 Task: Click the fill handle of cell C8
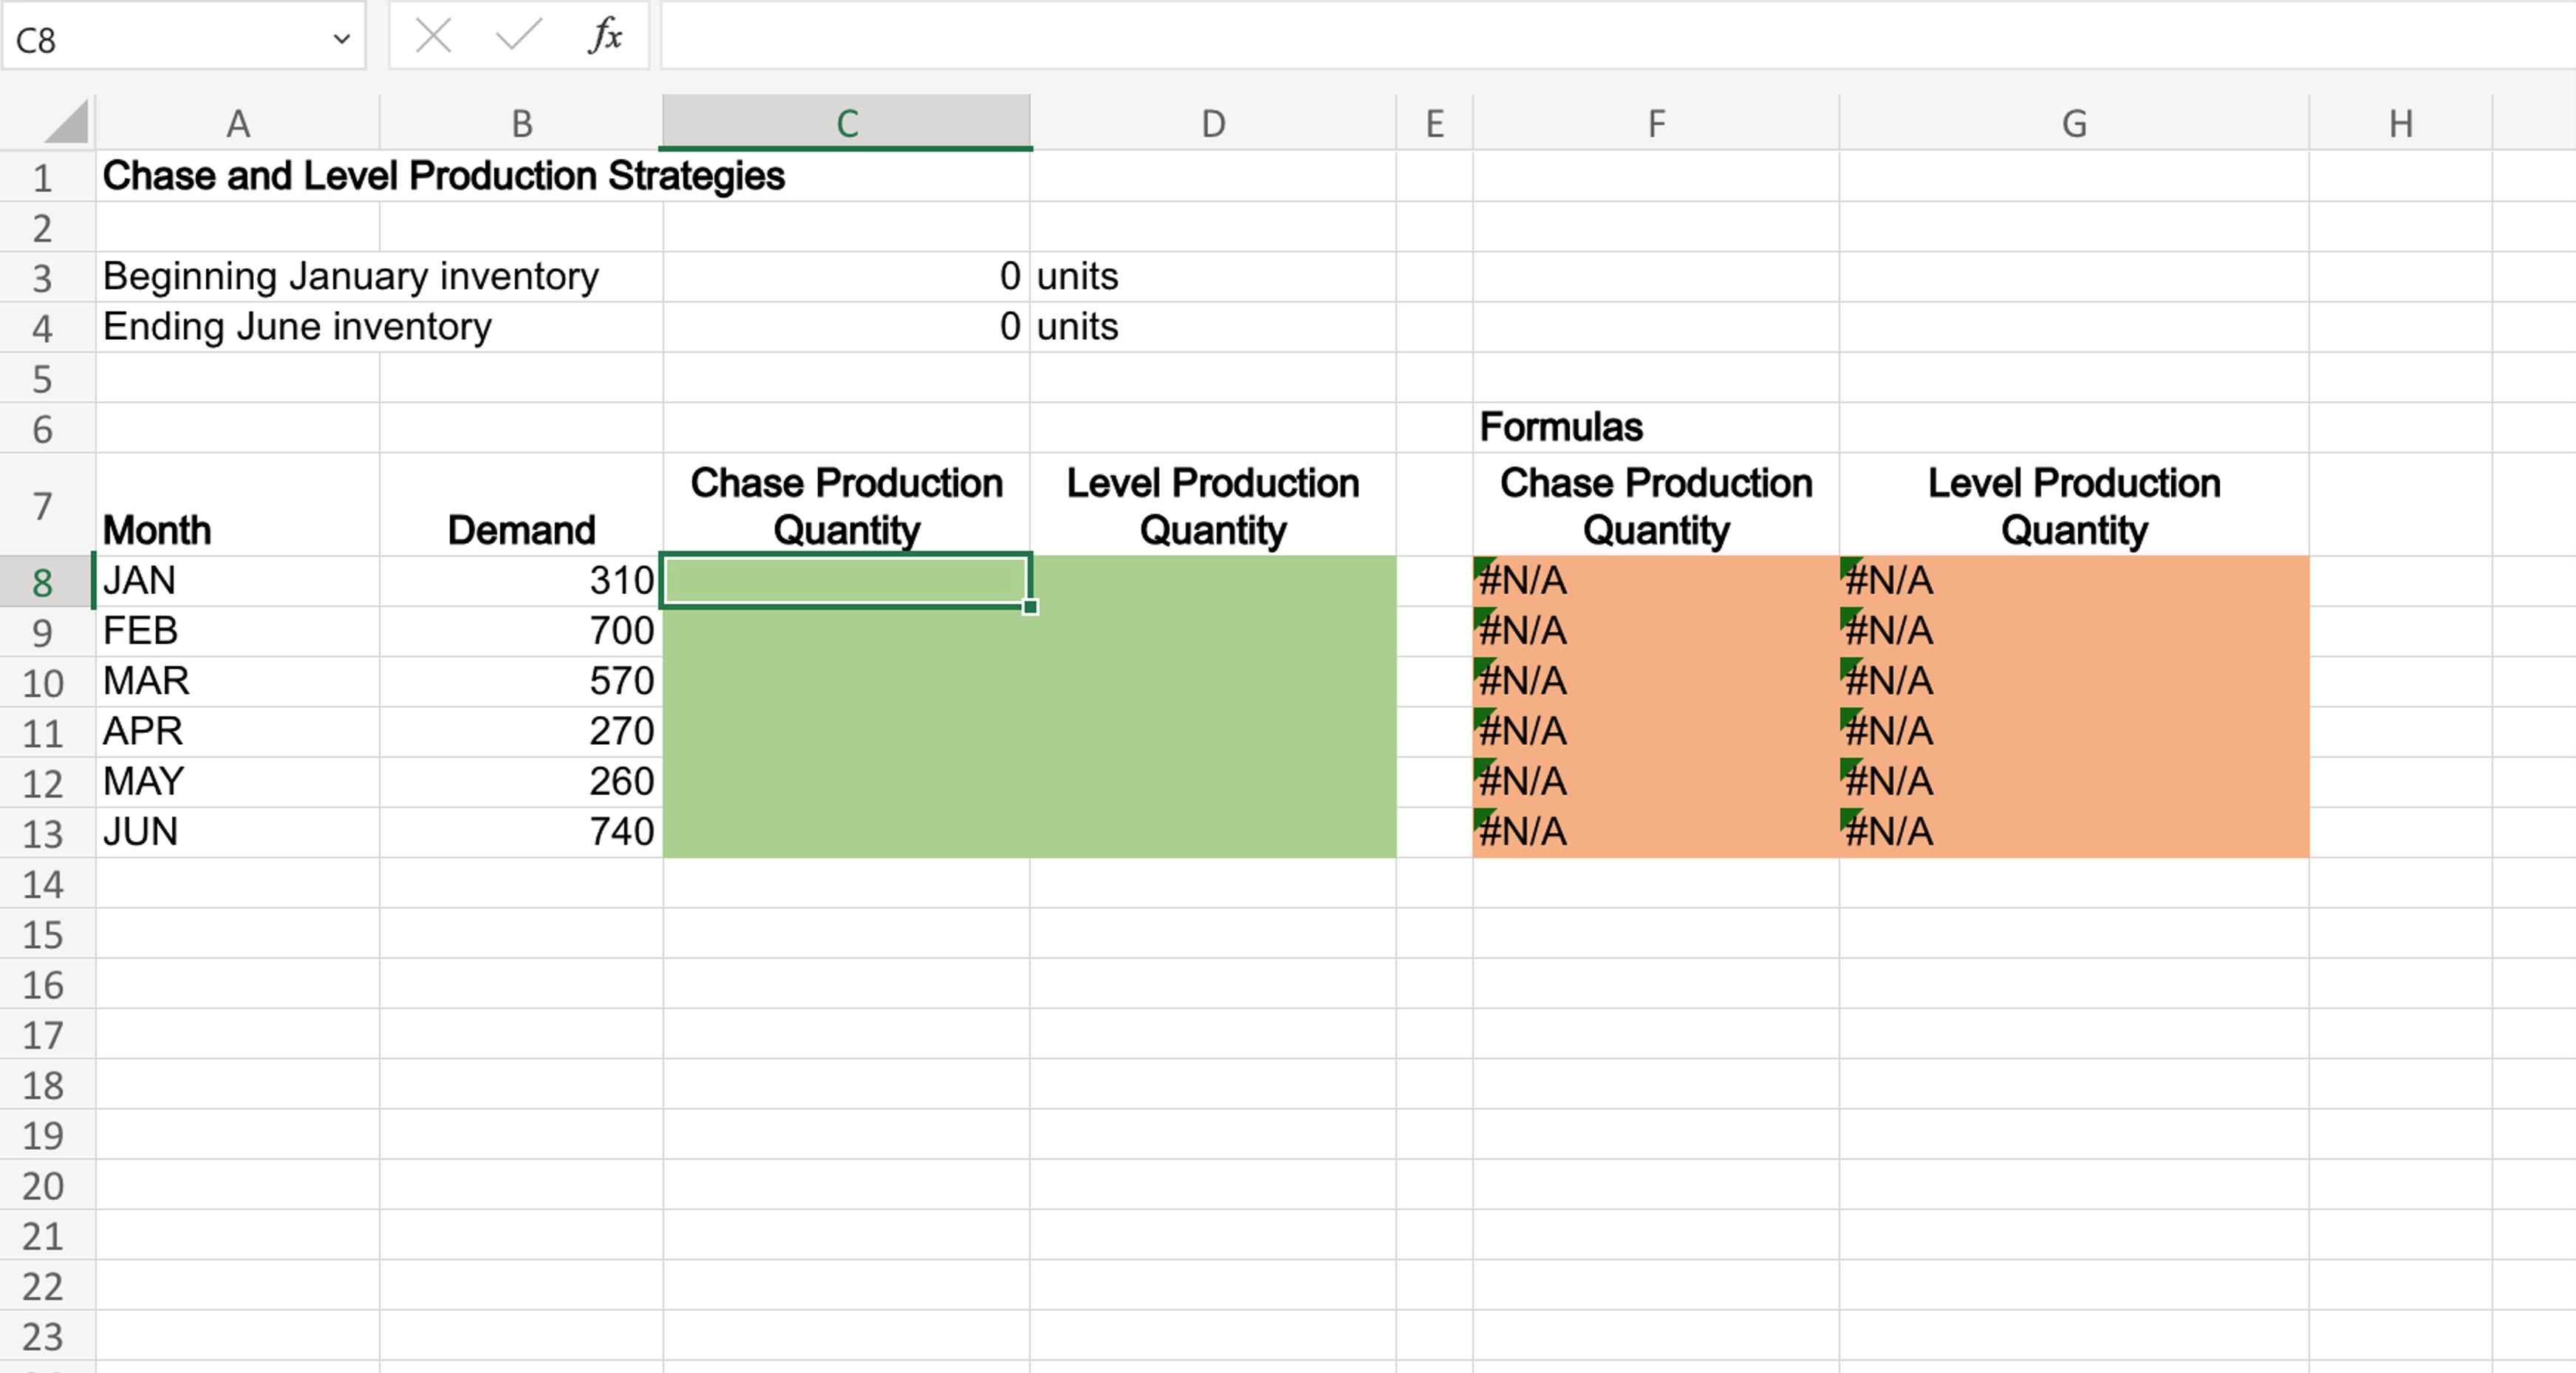point(1030,606)
